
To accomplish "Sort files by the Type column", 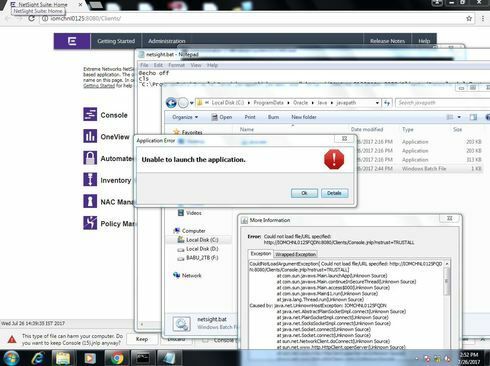I will [x=408, y=129].
